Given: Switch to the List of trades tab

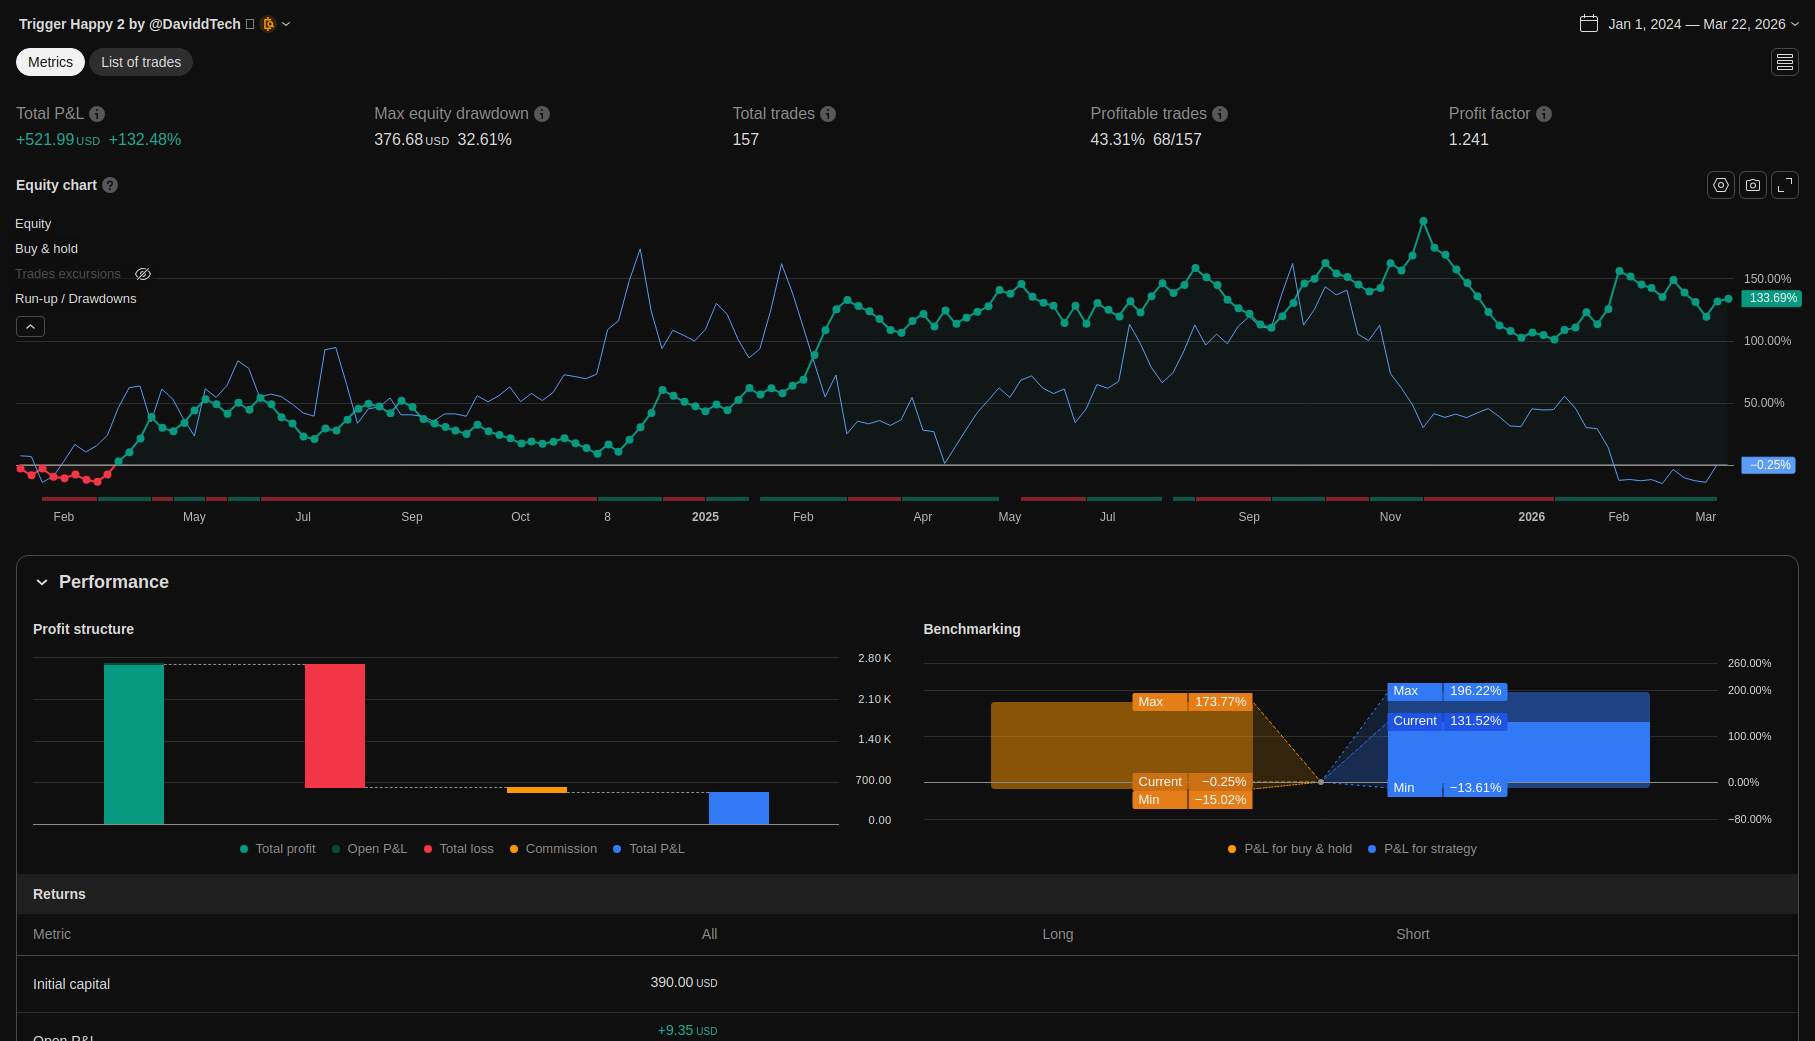Looking at the screenshot, I should [141, 62].
